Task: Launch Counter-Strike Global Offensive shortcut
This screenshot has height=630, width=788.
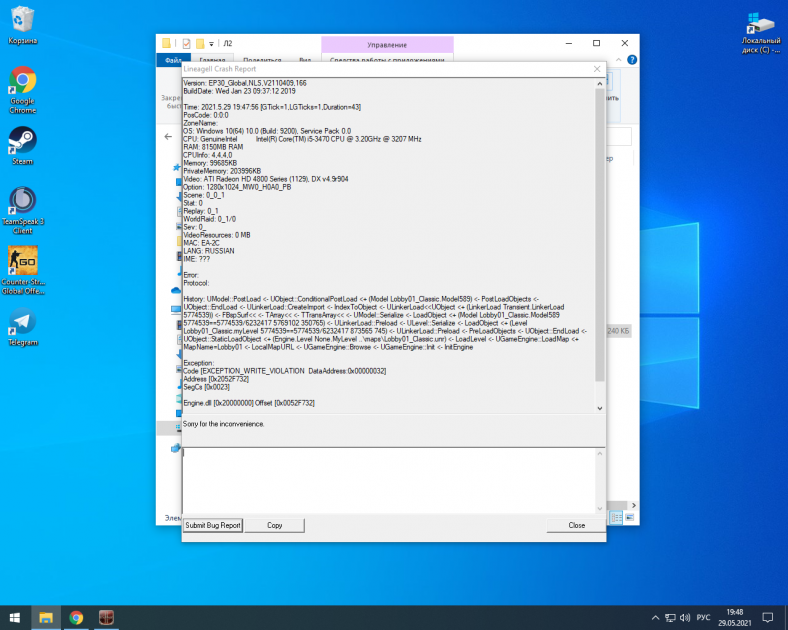Action: click(x=22, y=262)
